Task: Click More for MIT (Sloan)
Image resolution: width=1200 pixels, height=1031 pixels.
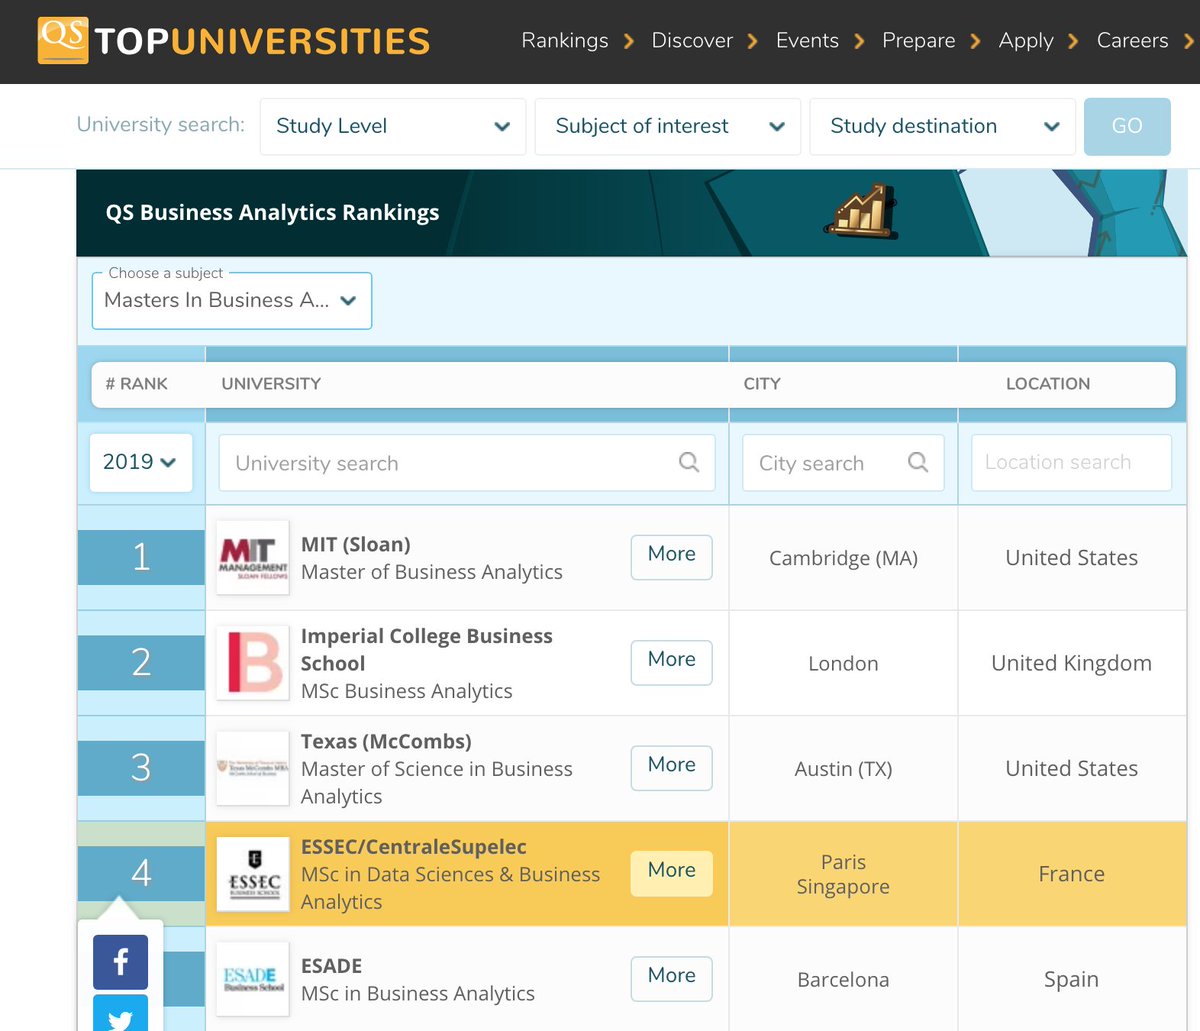Action: click(672, 557)
